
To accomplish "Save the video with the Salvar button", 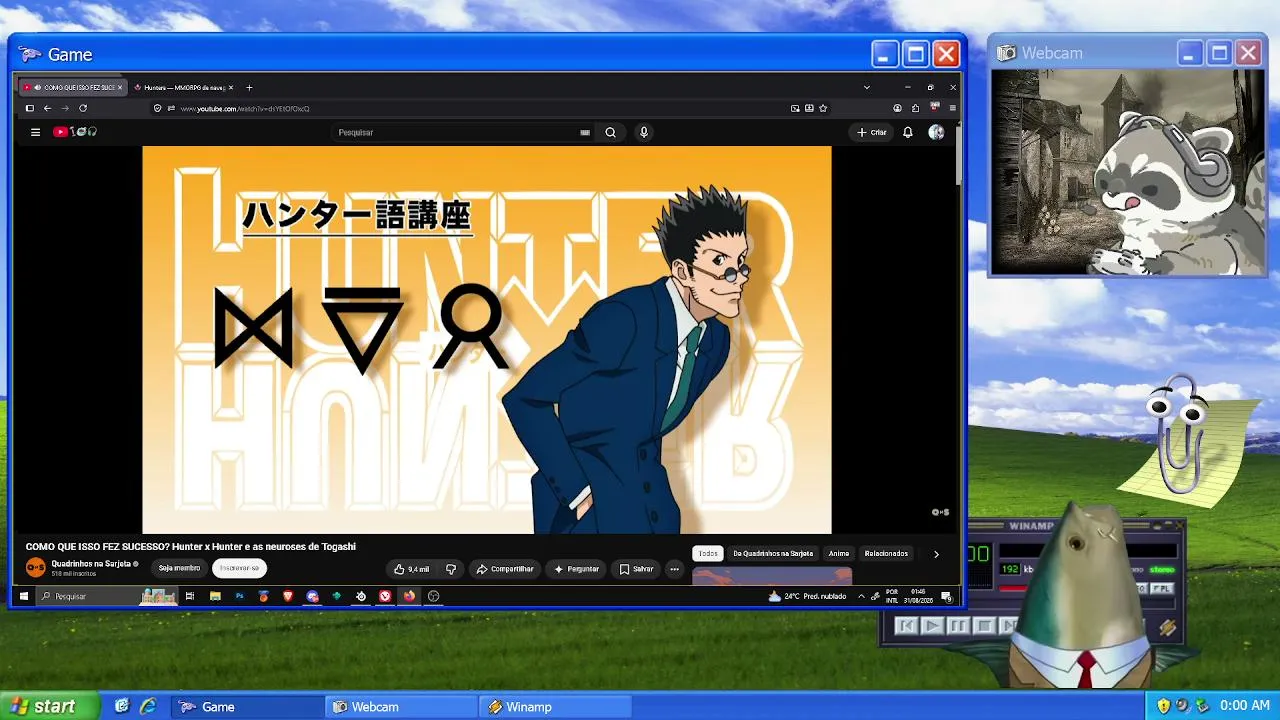I will (636, 569).
